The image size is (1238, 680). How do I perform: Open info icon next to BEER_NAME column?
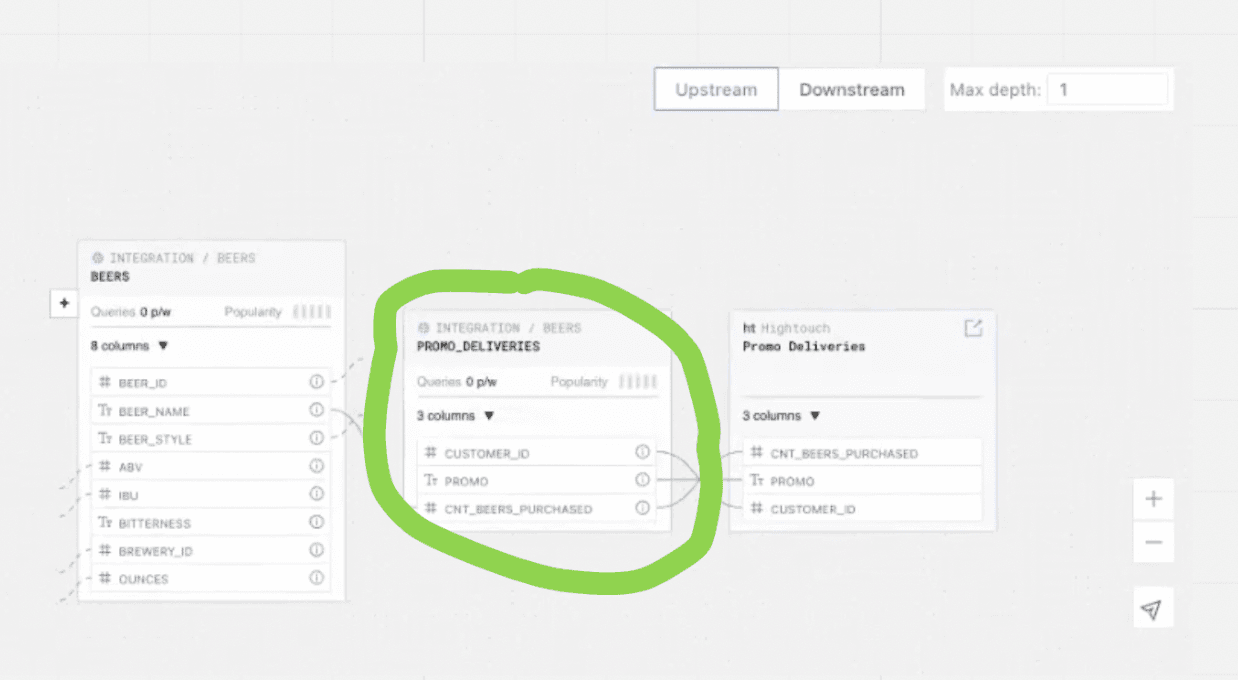[317, 410]
